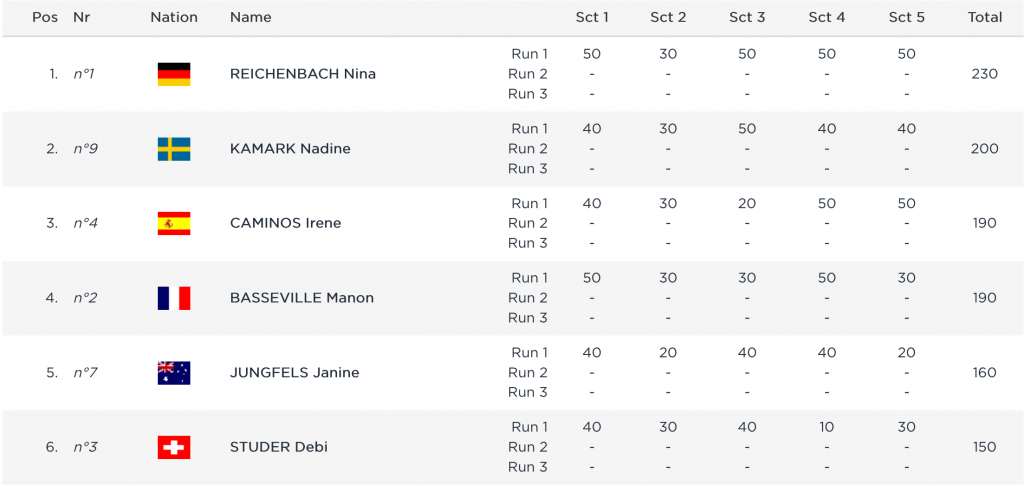Click the Pos column header
Screen dimensions: 1024x486
pos(45,17)
